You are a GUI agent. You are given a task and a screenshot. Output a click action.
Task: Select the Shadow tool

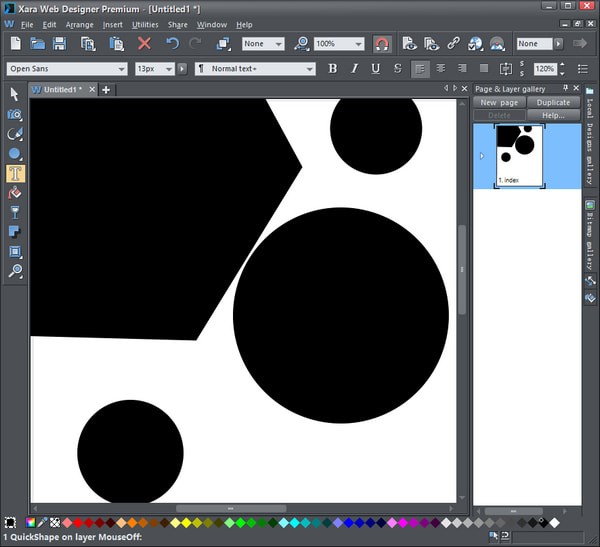tap(15, 231)
